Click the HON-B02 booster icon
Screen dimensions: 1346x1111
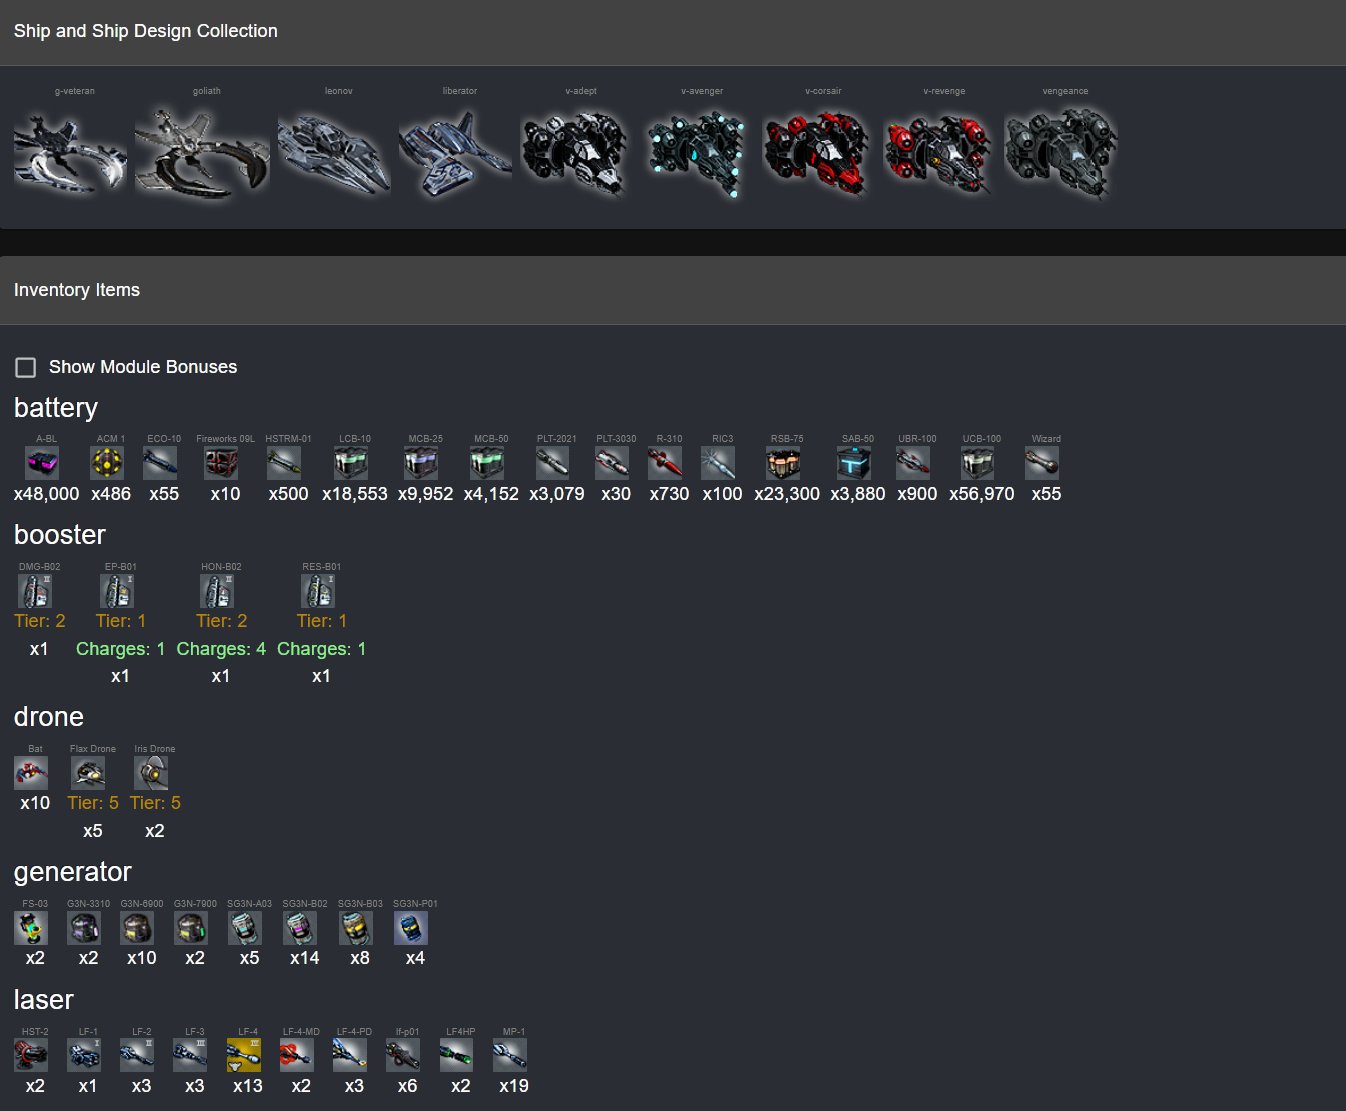click(x=217, y=591)
